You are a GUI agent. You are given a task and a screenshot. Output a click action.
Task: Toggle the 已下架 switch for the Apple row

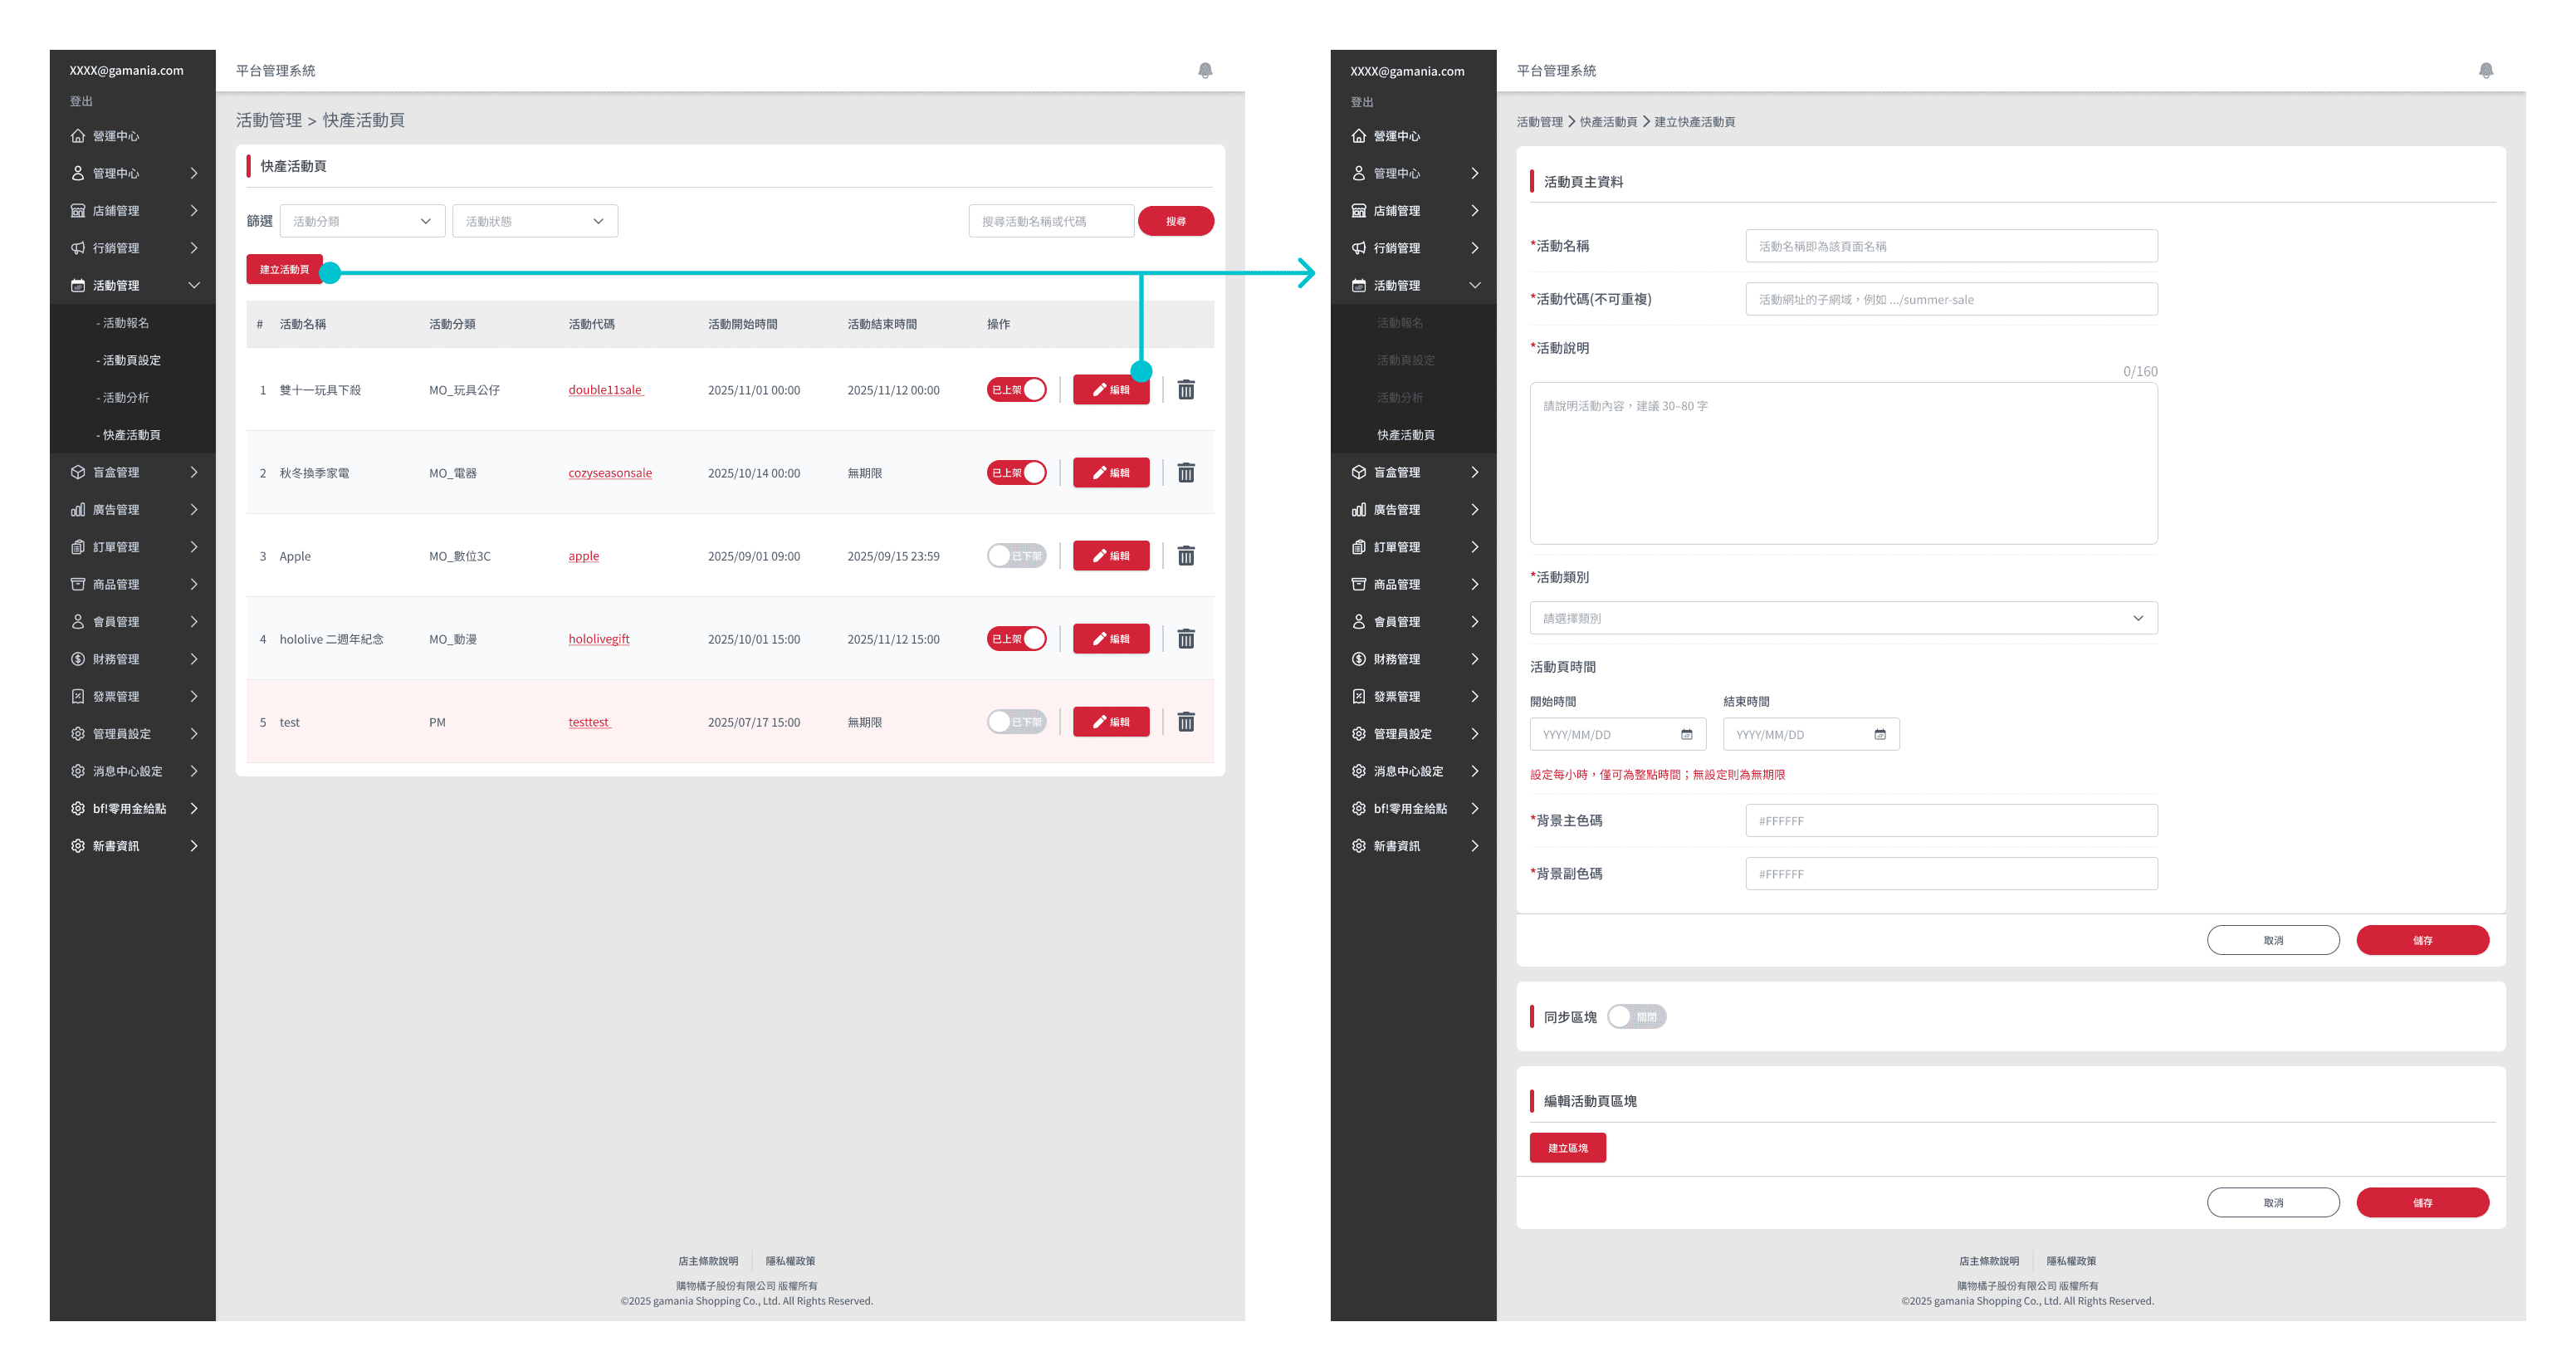coord(1016,556)
